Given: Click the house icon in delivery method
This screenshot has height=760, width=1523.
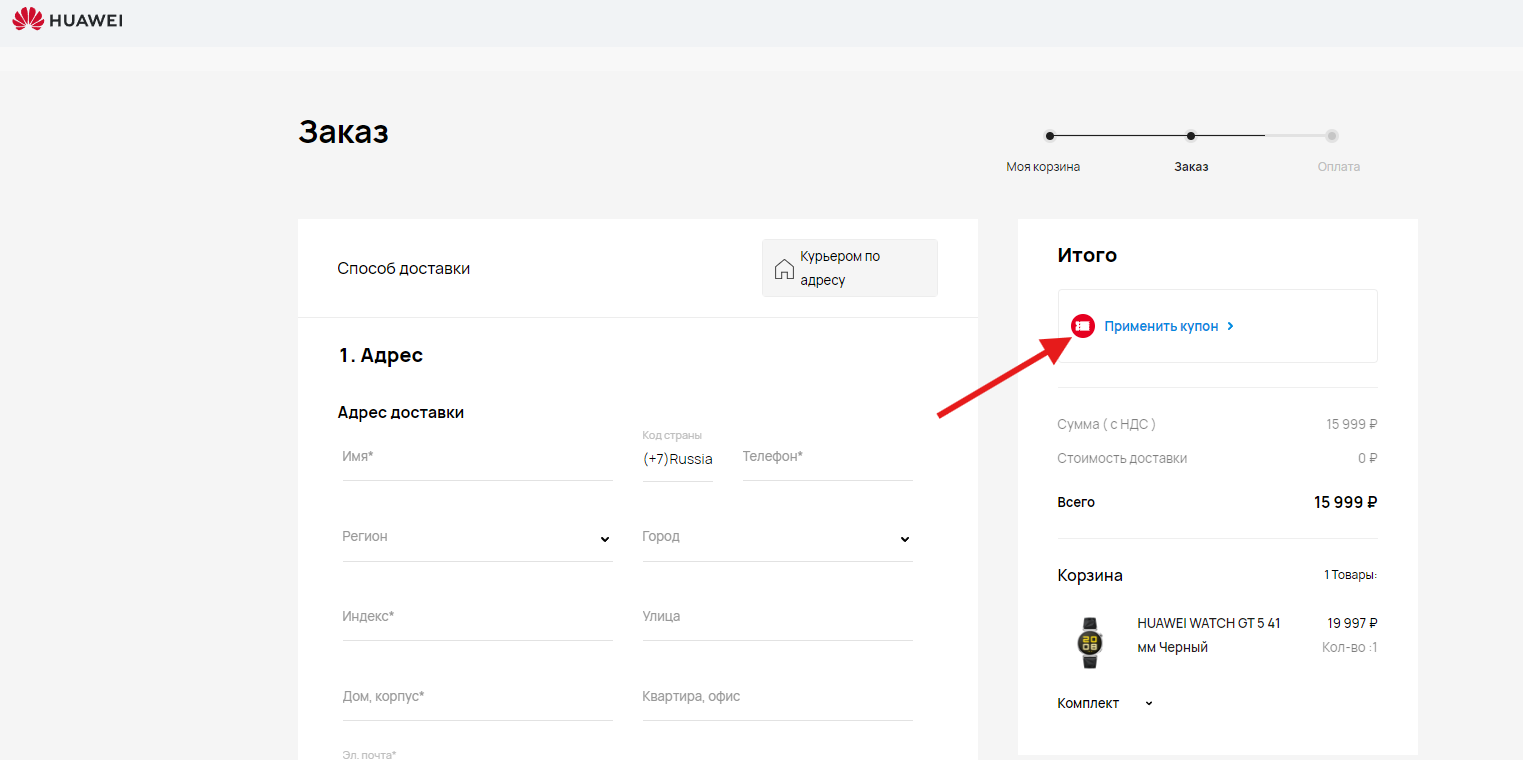Looking at the screenshot, I should pos(785,269).
